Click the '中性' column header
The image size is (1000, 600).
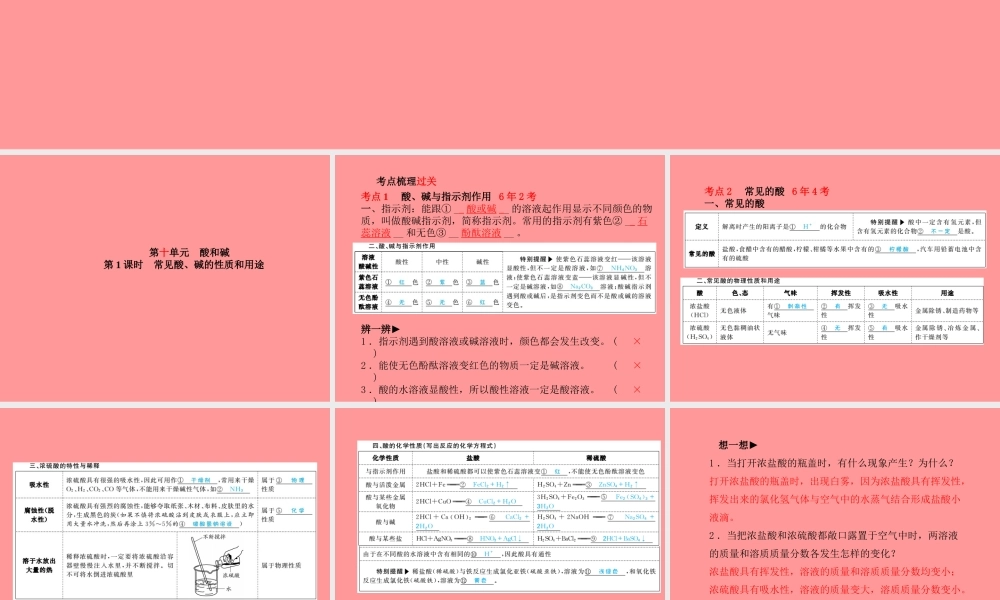tap(443, 261)
